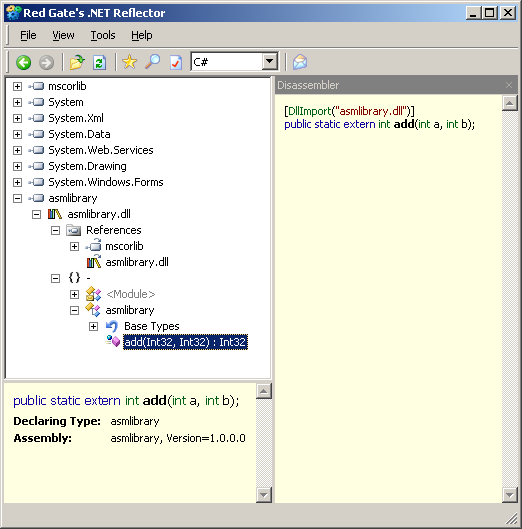Click the referenced asmlibrary.dll books icon
The image size is (522, 529).
coord(93,262)
